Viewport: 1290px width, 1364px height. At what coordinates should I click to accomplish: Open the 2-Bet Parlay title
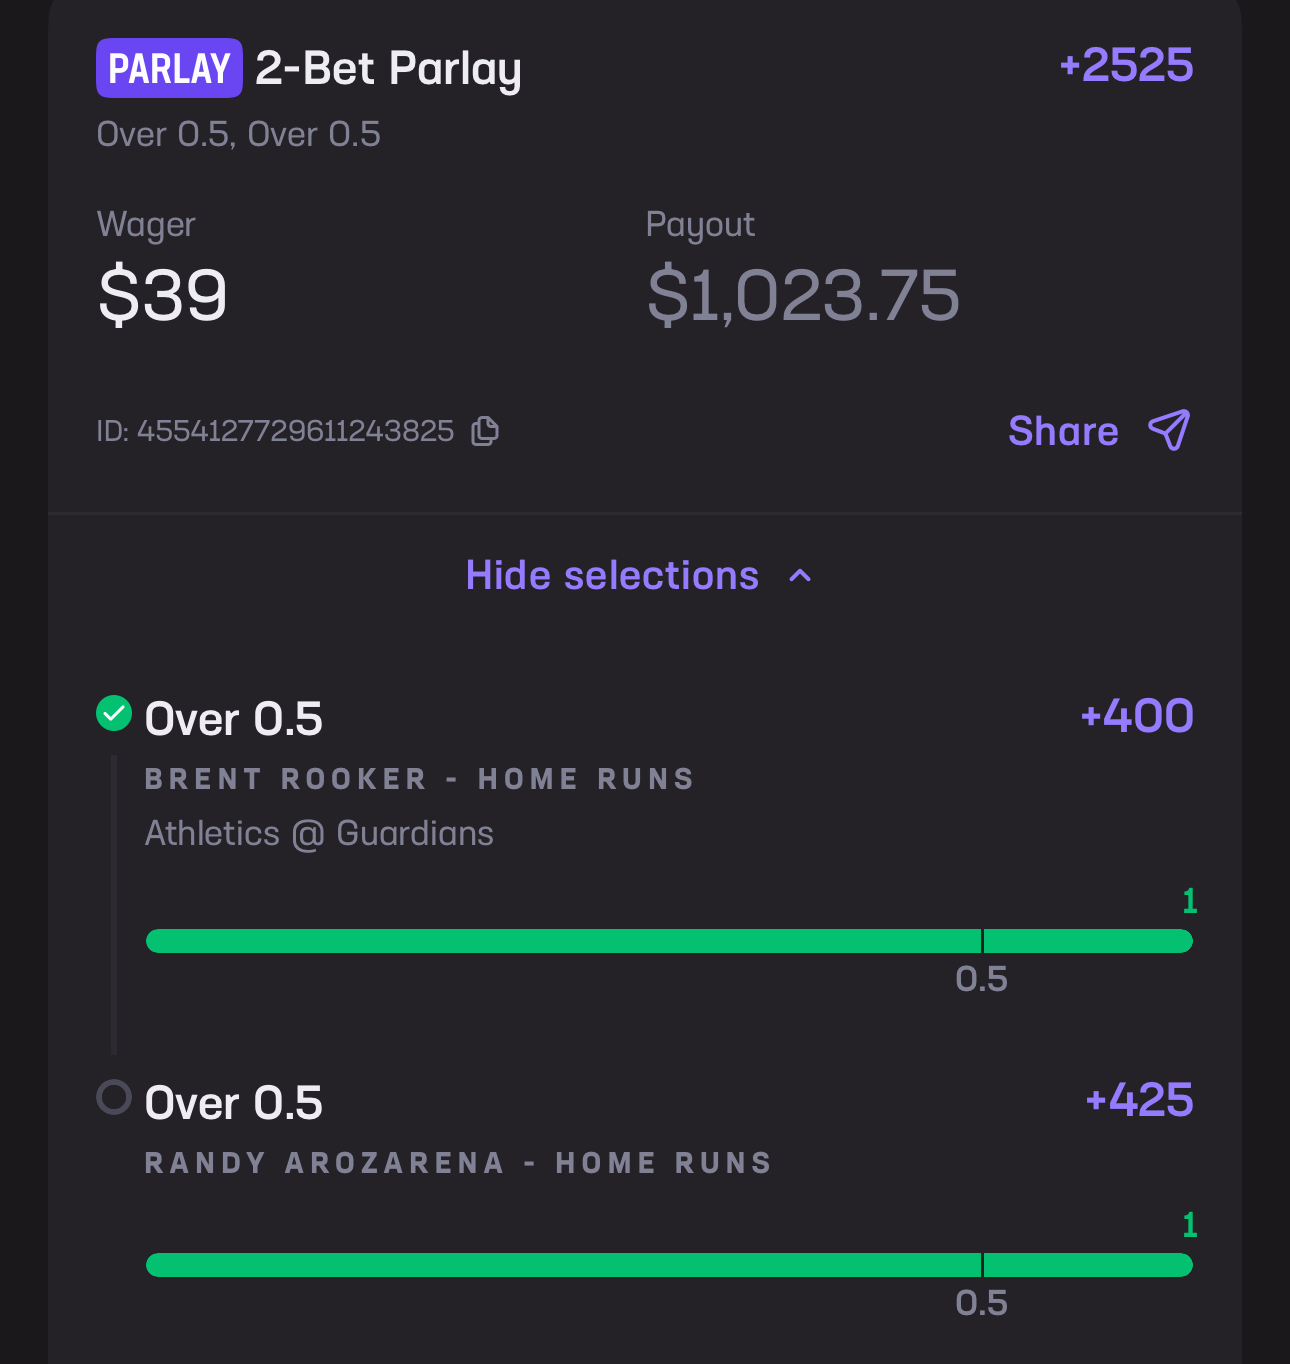point(388,69)
